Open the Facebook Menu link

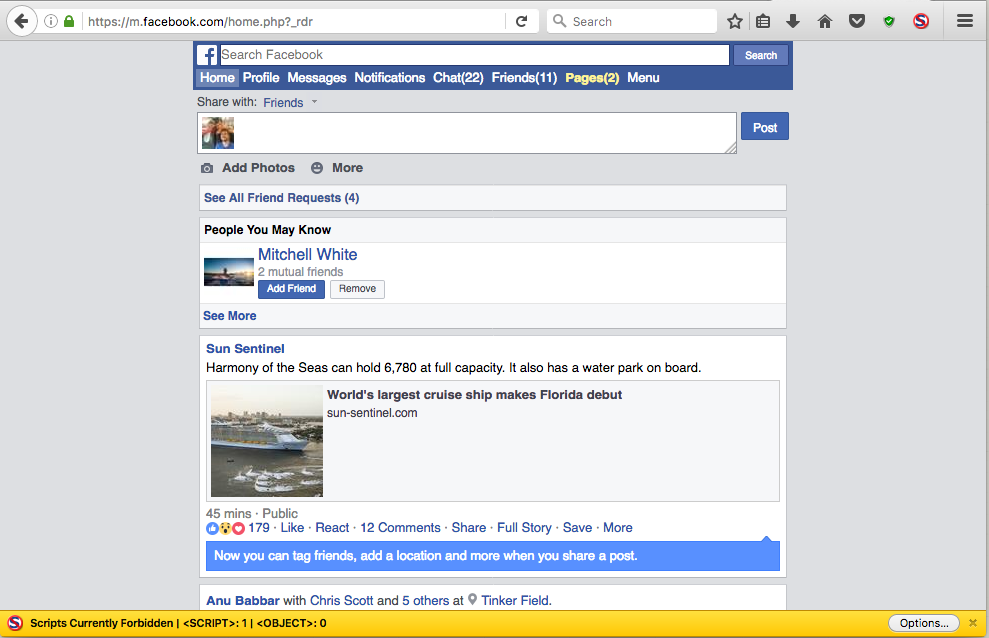coord(643,78)
